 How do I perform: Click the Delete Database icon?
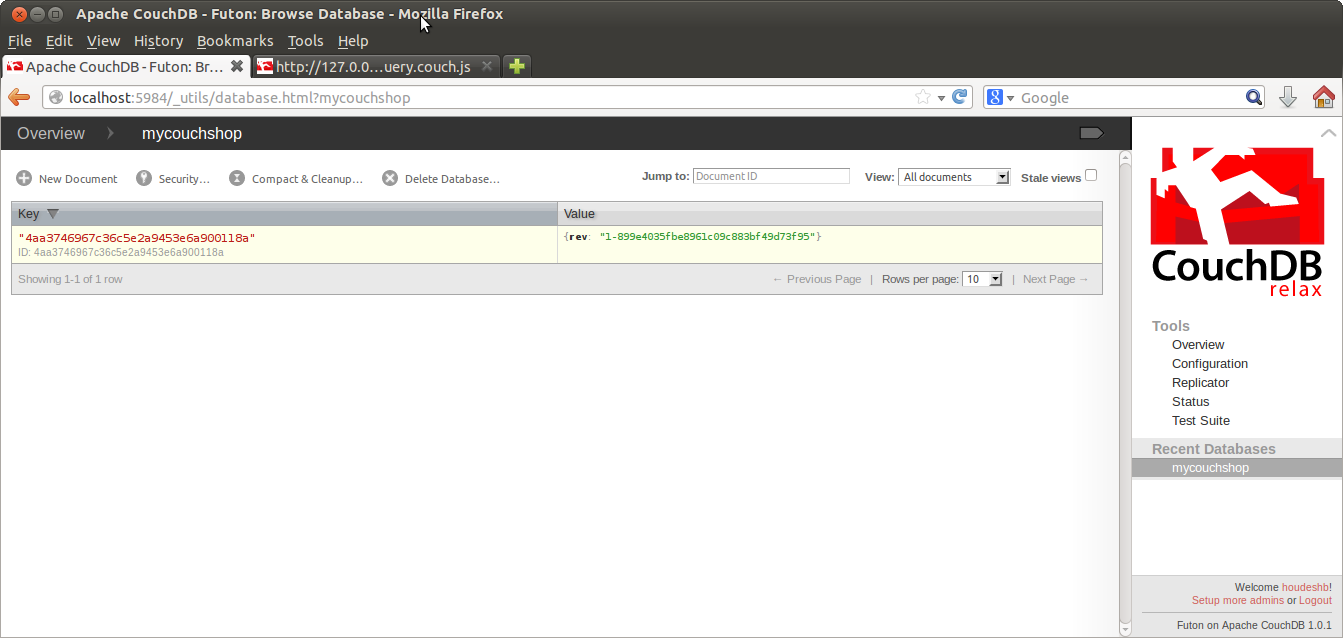tap(390, 178)
